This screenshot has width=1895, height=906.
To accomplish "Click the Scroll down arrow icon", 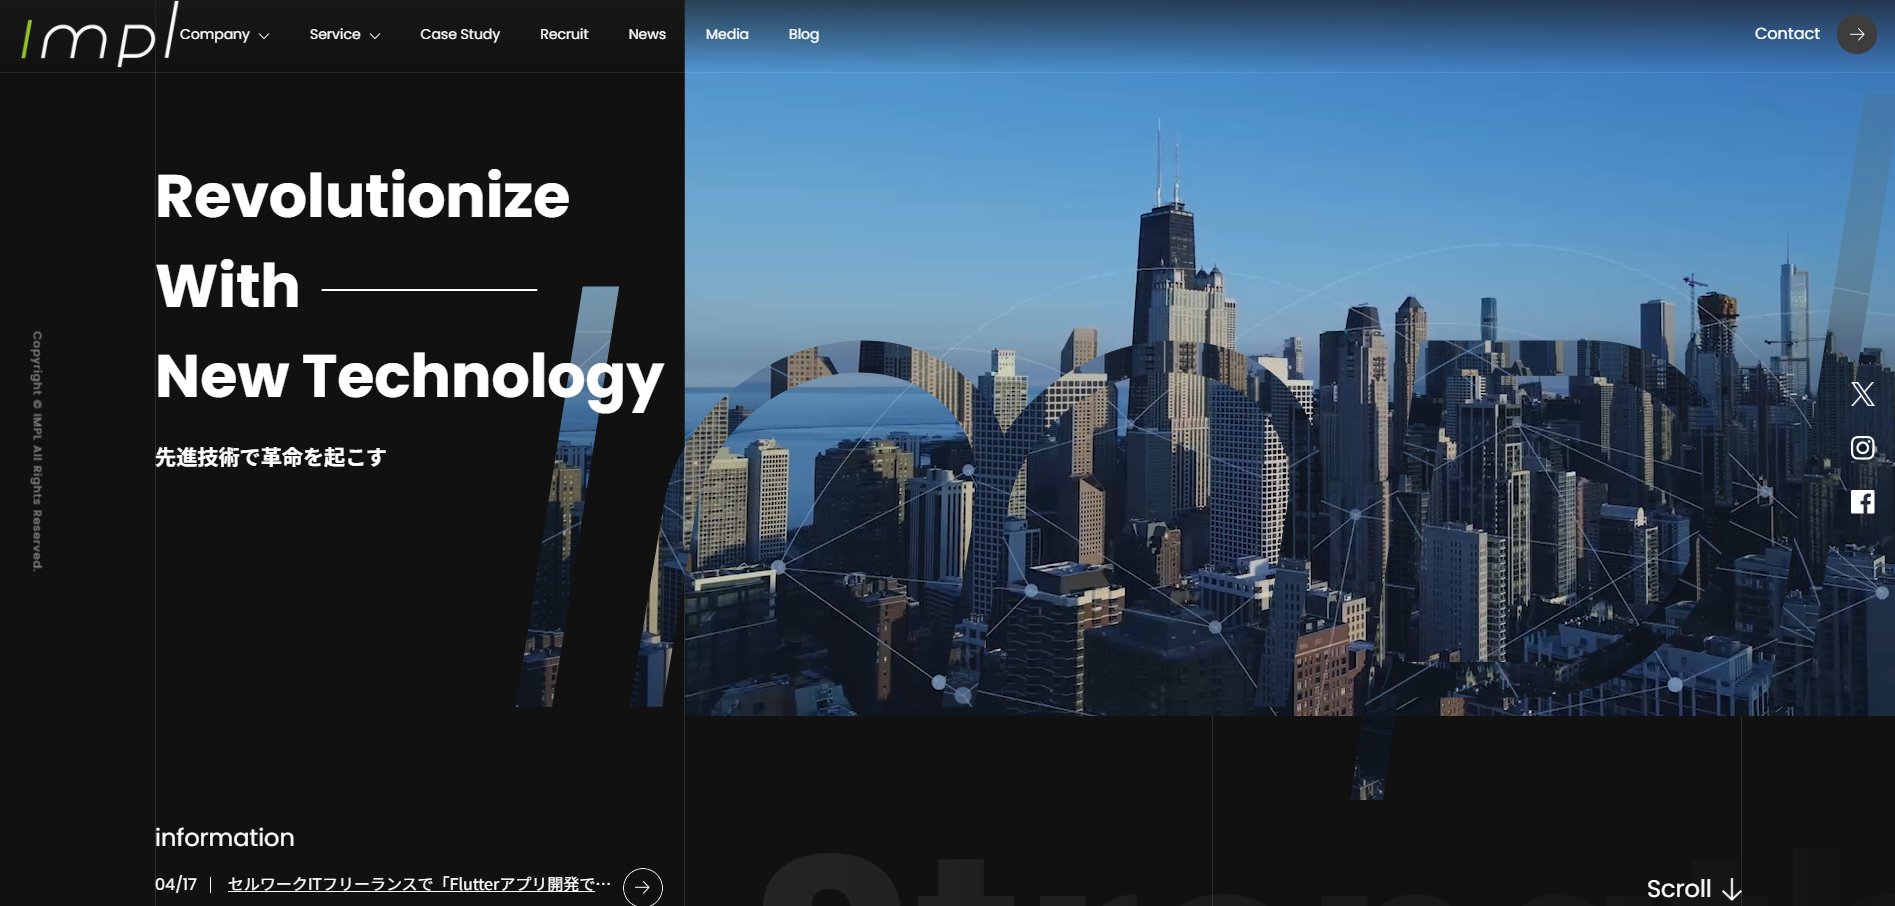I will (1732, 889).
